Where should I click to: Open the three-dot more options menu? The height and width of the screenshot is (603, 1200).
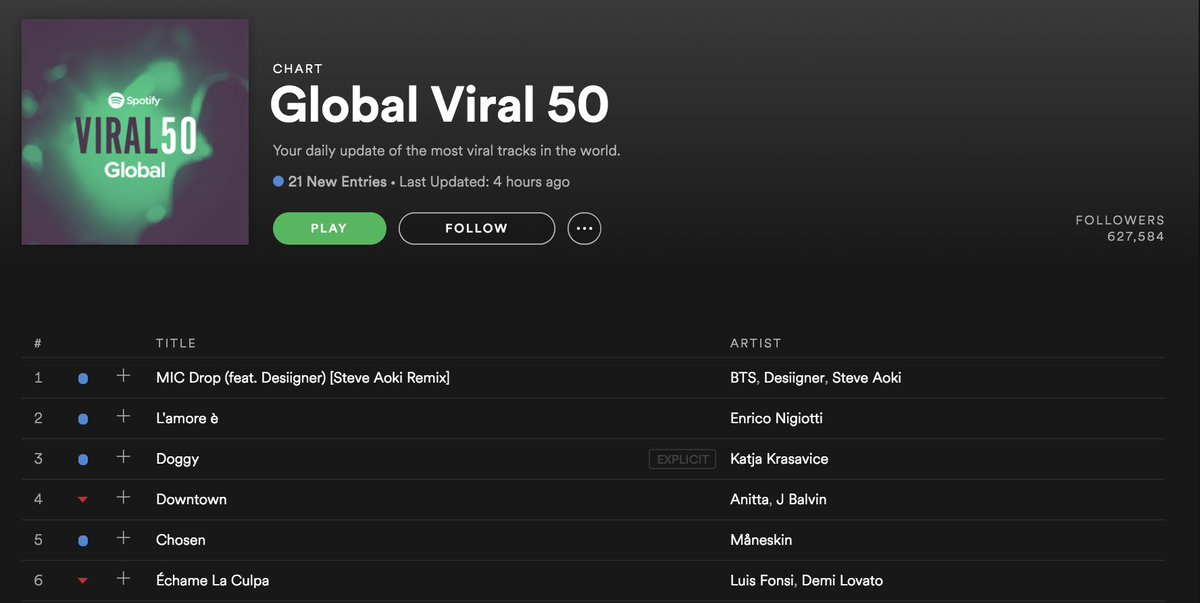[584, 228]
